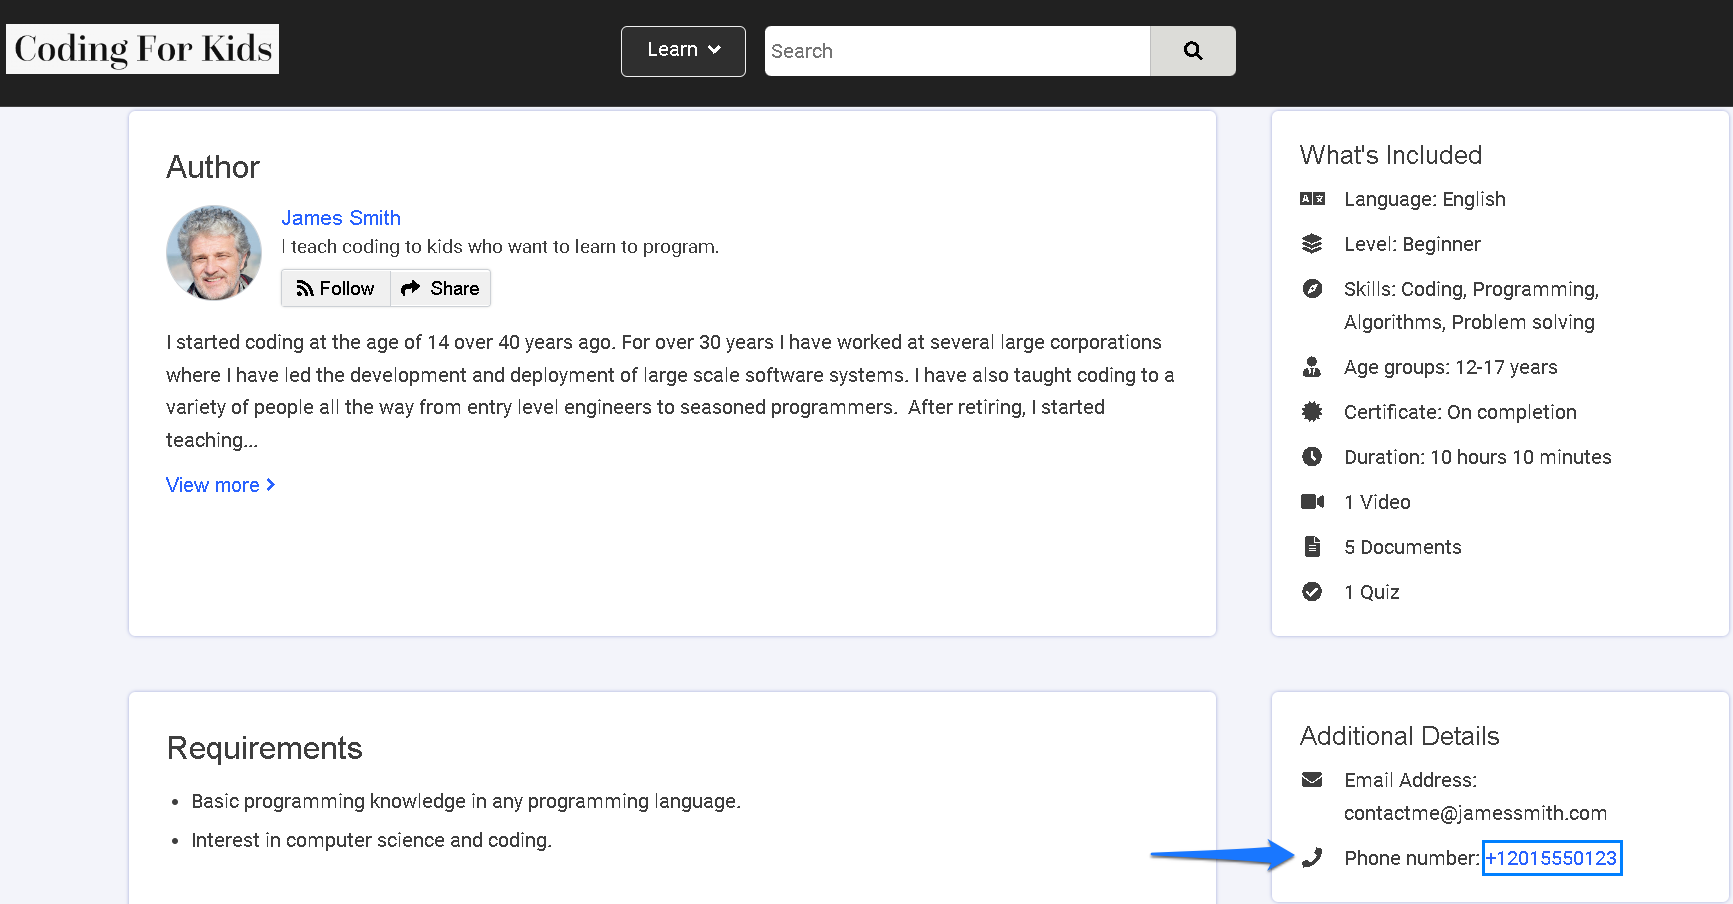1733x904 pixels.
Task: Click 'Certificate: On completion' text
Action: (x=1460, y=412)
